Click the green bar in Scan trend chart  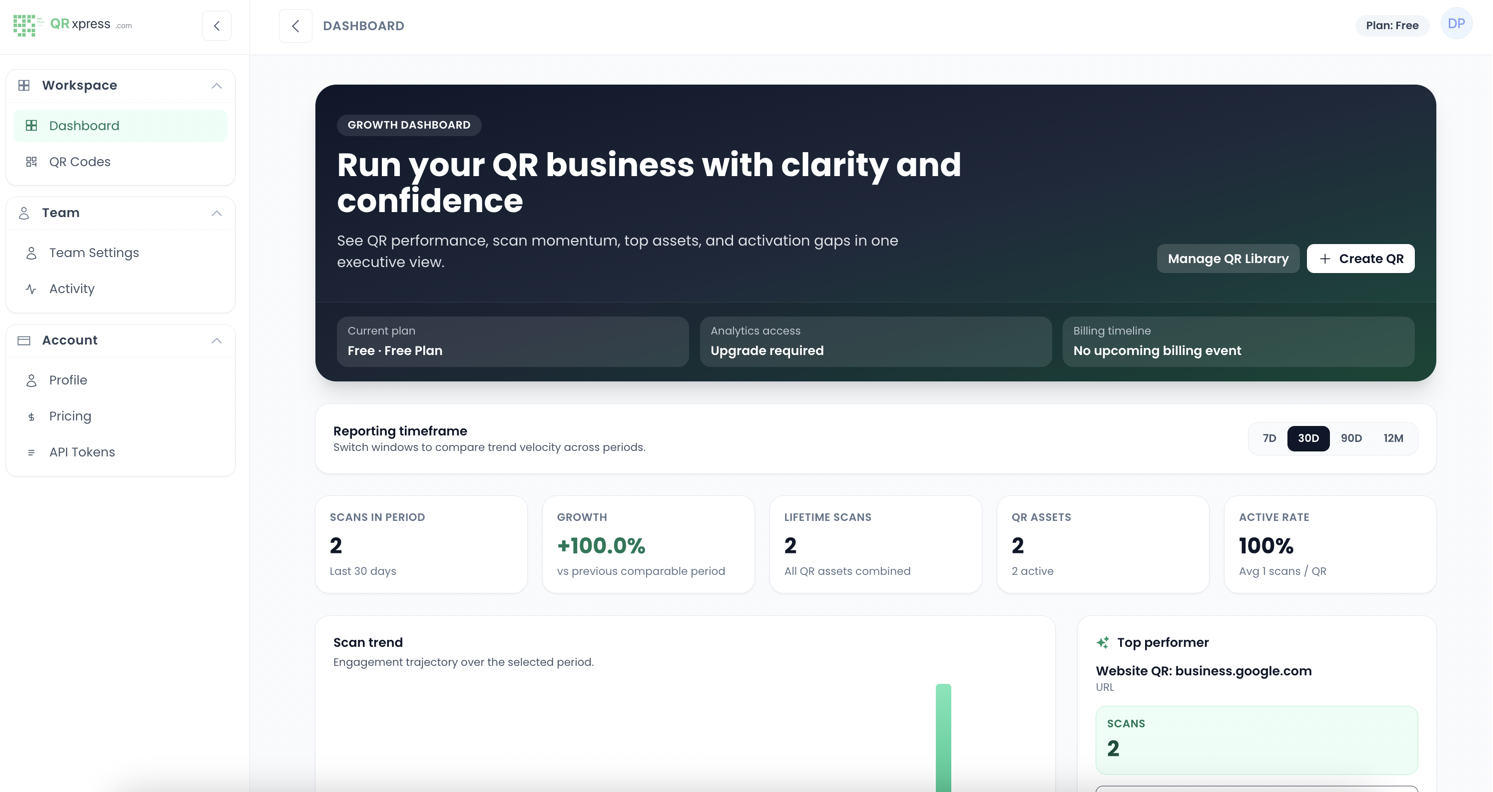[943, 738]
